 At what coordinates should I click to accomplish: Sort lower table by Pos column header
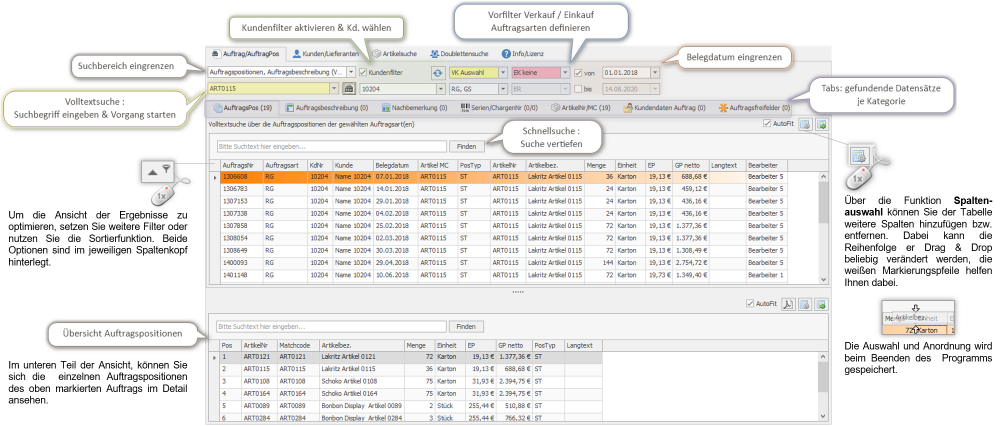[230, 345]
